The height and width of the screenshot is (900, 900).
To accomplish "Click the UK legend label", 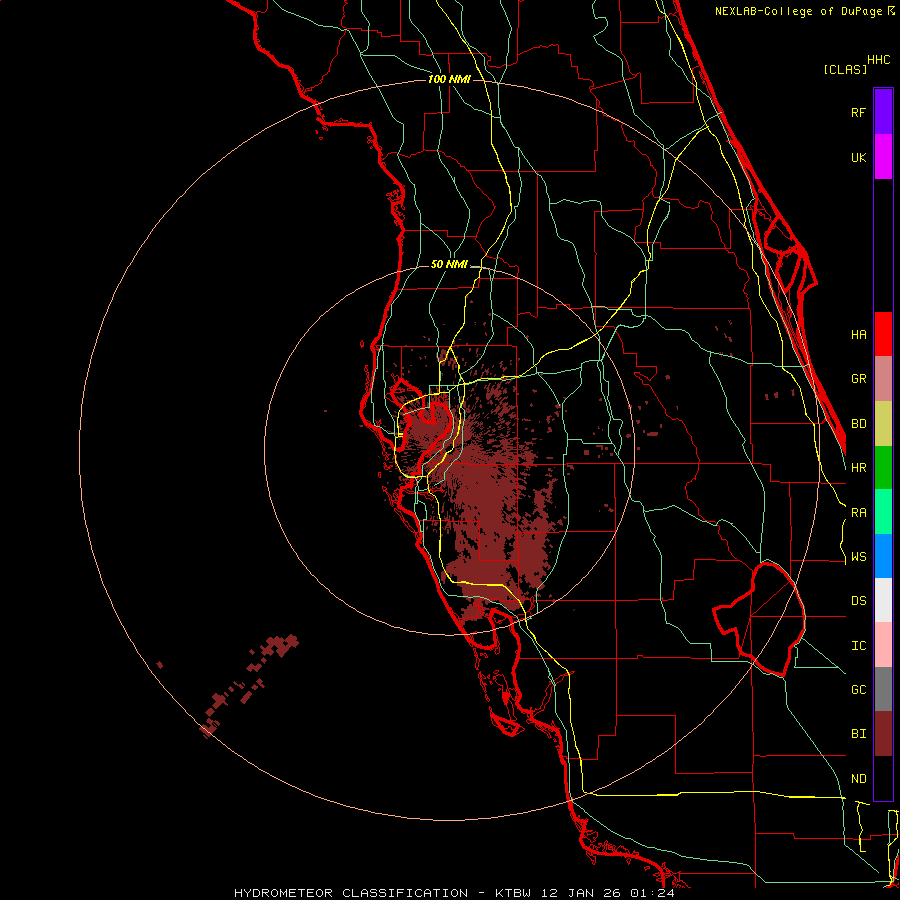I will click(x=858, y=157).
